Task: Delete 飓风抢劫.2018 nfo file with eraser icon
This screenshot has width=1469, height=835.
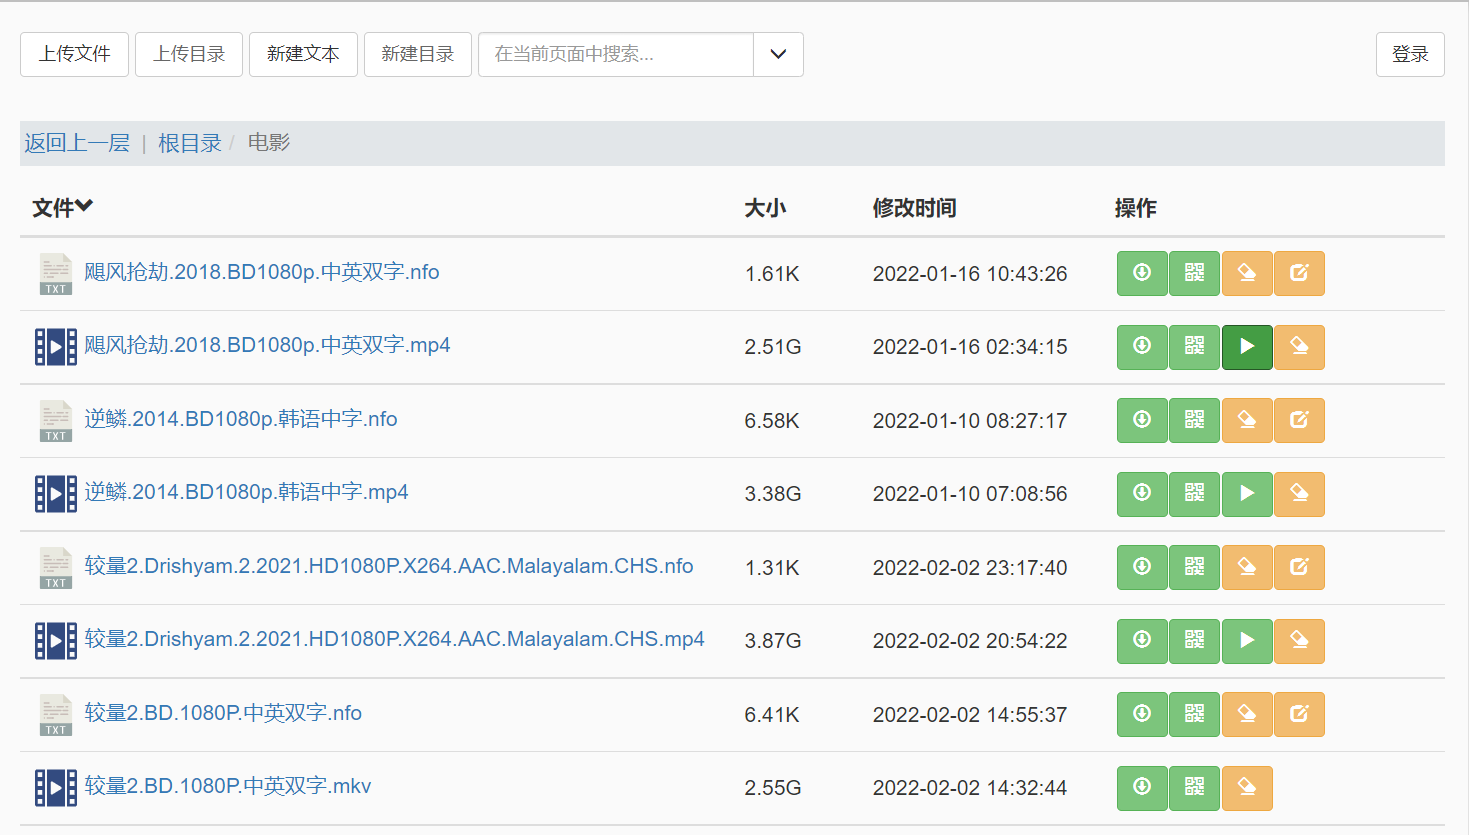Action: tap(1247, 273)
